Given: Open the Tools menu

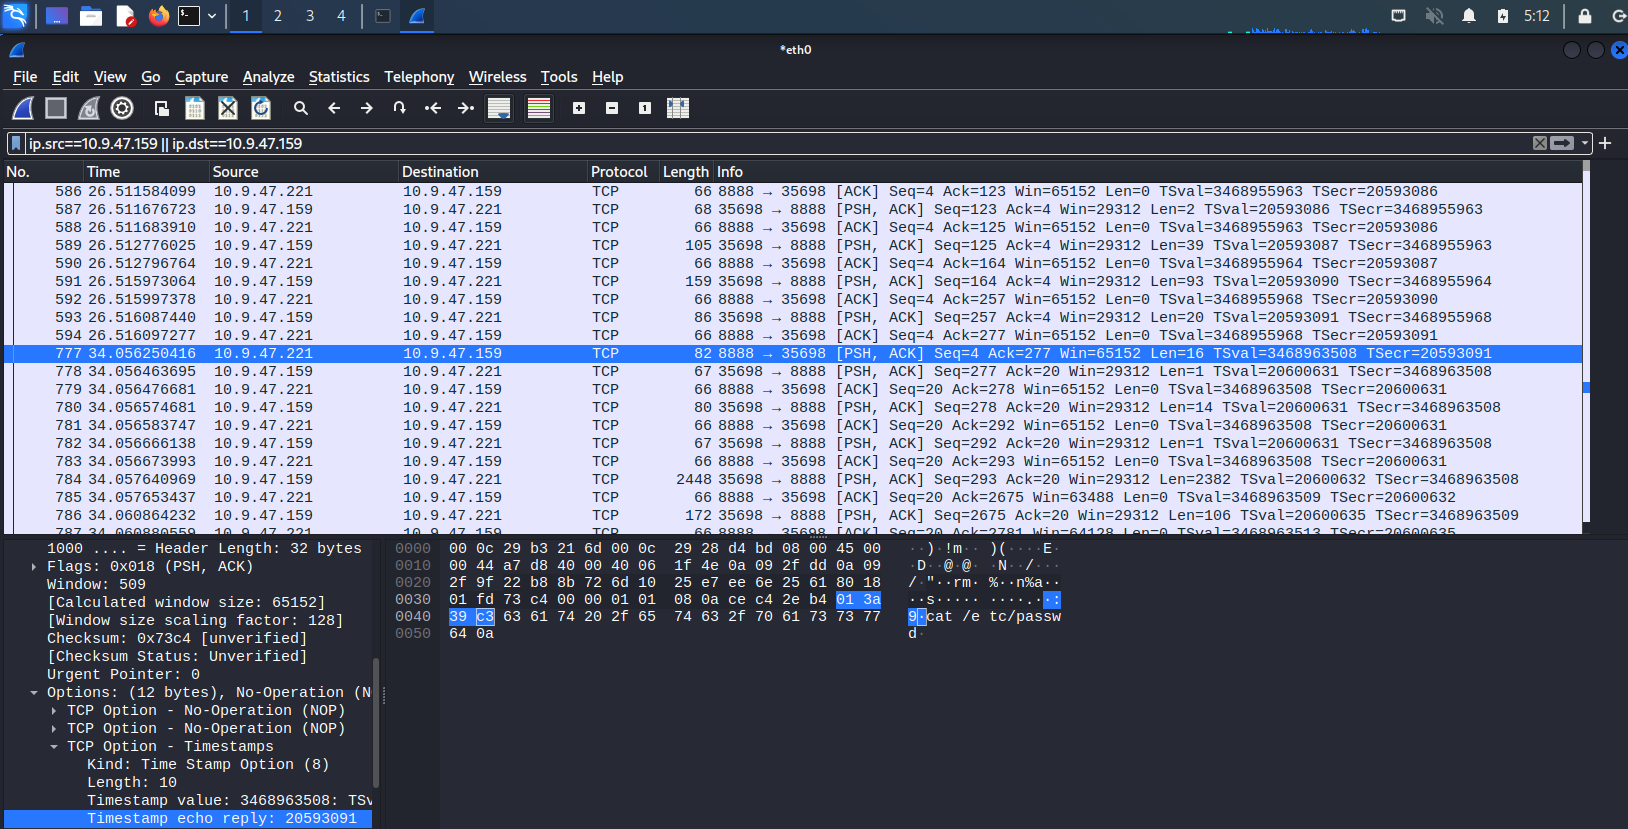Looking at the screenshot, I should click(x=559, y=77).
